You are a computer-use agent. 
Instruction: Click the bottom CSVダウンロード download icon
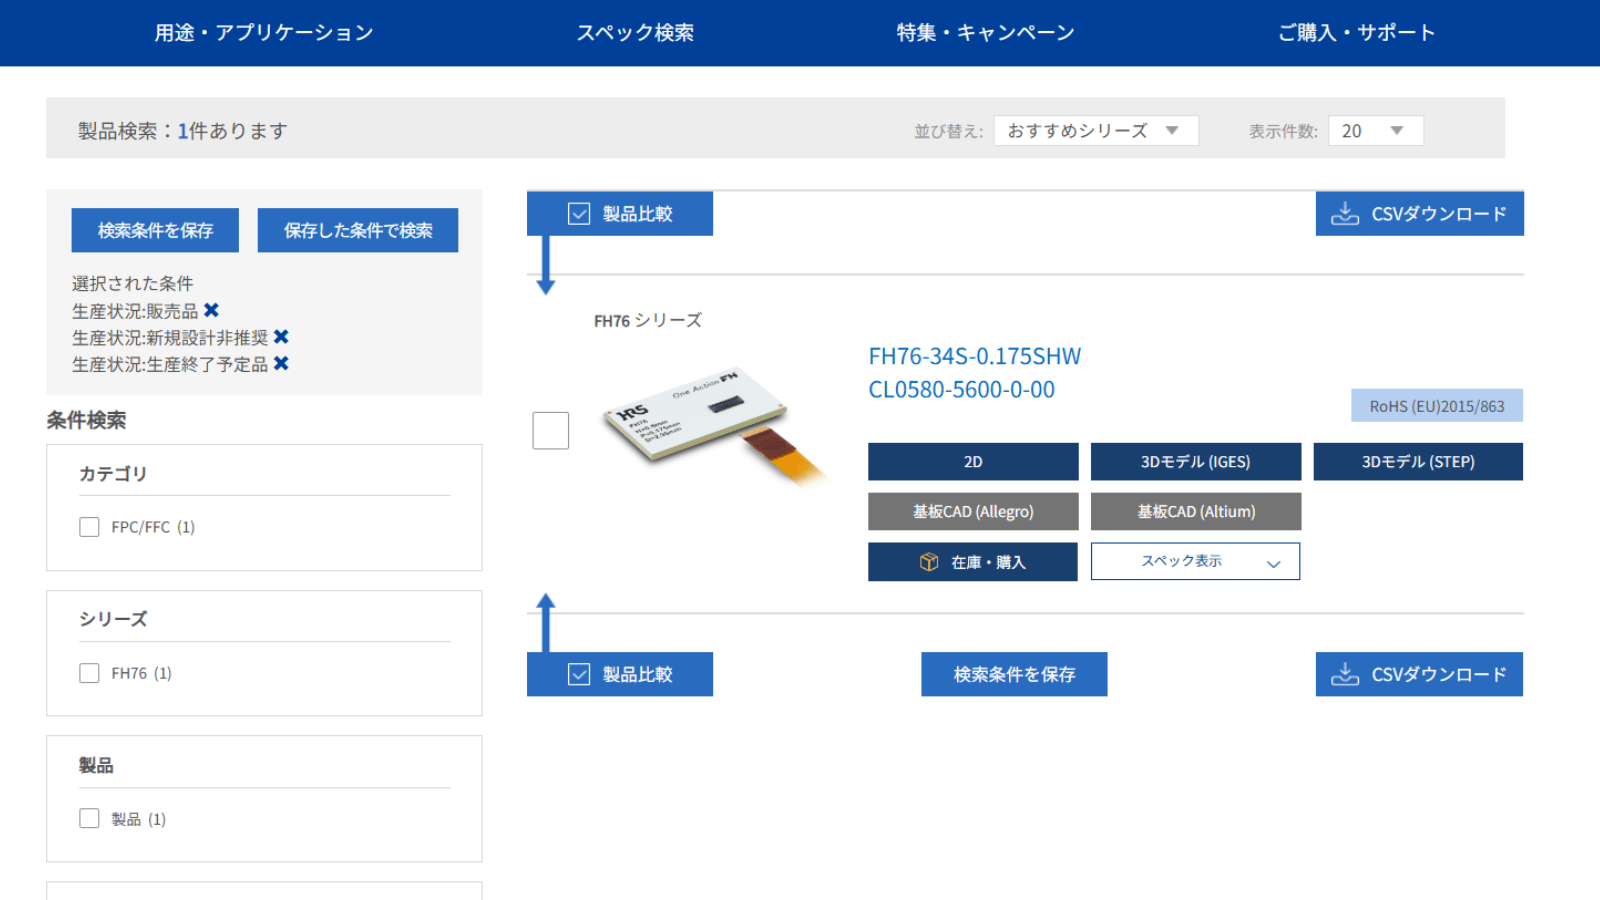point(1345,674)
